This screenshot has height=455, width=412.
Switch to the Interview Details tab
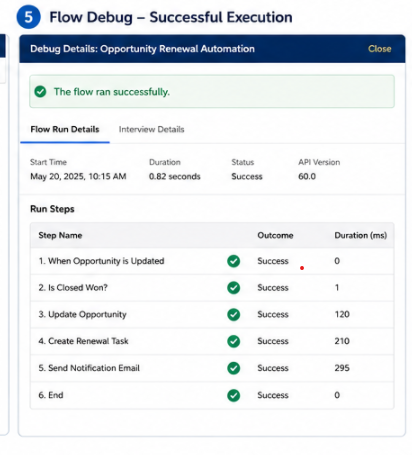pyautogui.click(x=151, y=129)
